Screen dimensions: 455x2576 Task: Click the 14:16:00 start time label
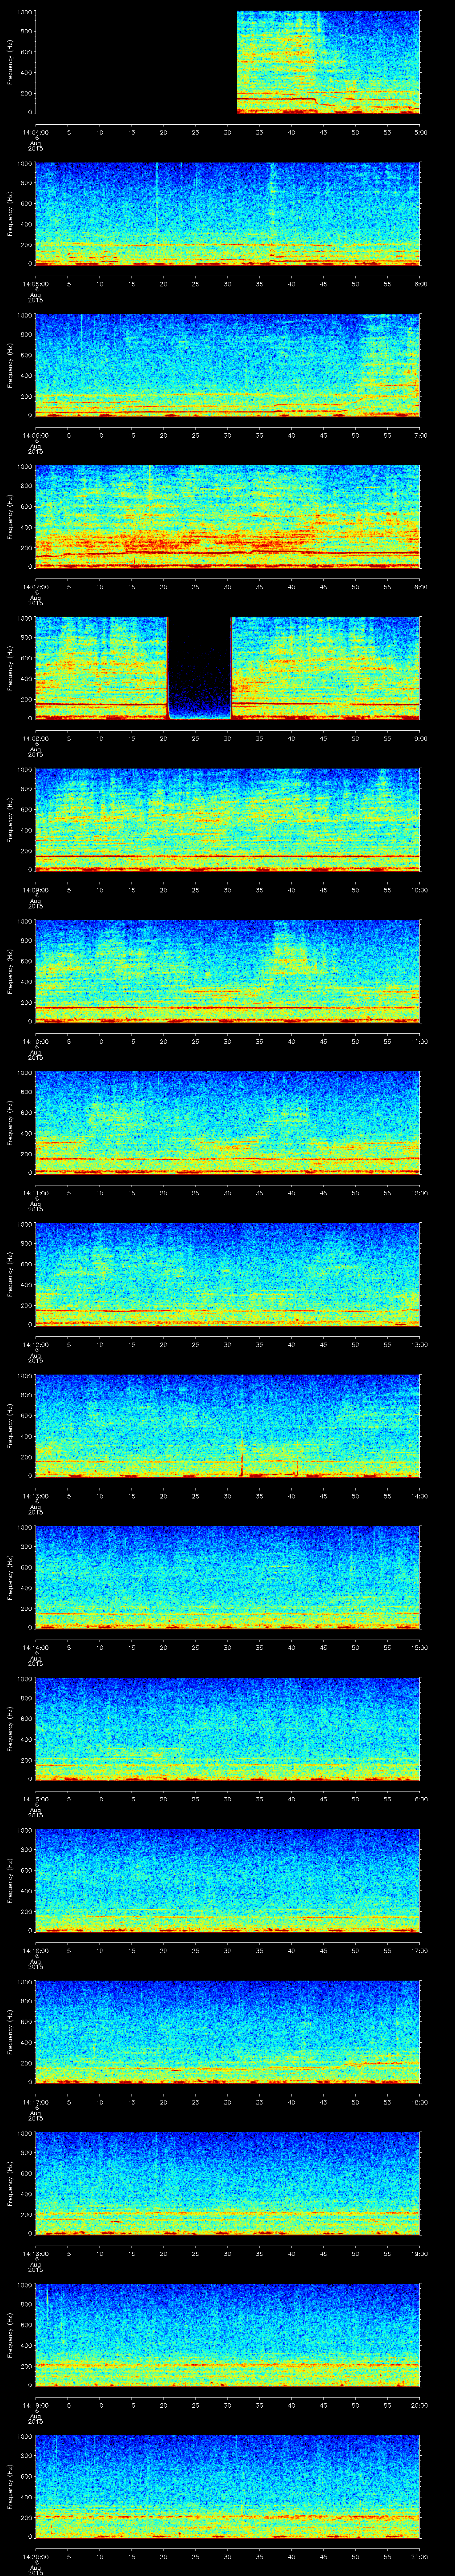click(x=35, y=1950)
